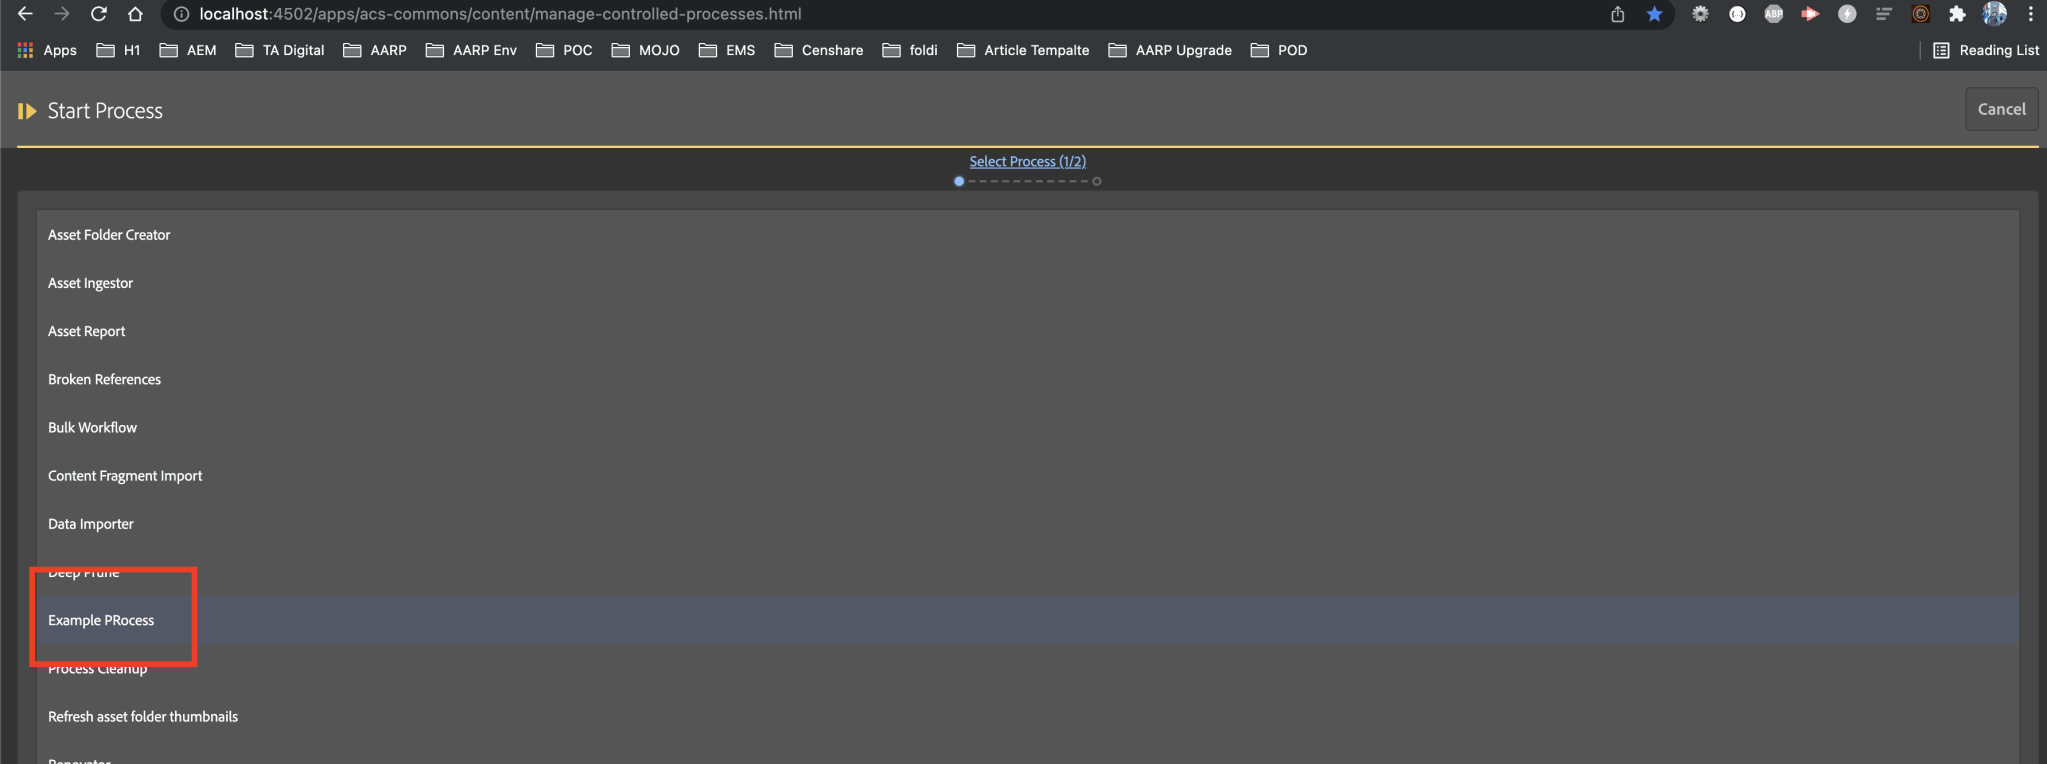Click the second step dot in wizard progress
The height and width of the screenshot is (764, 2047).
(1097, 181)
